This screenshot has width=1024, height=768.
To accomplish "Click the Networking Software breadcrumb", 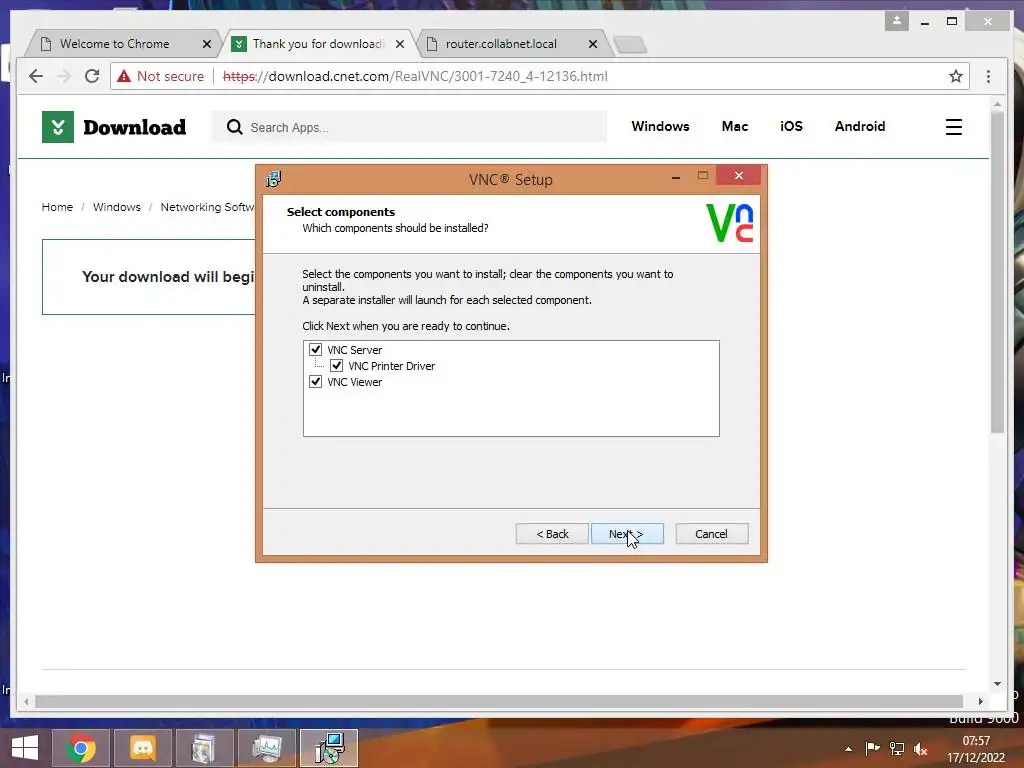I will click(x=208, y=207).
